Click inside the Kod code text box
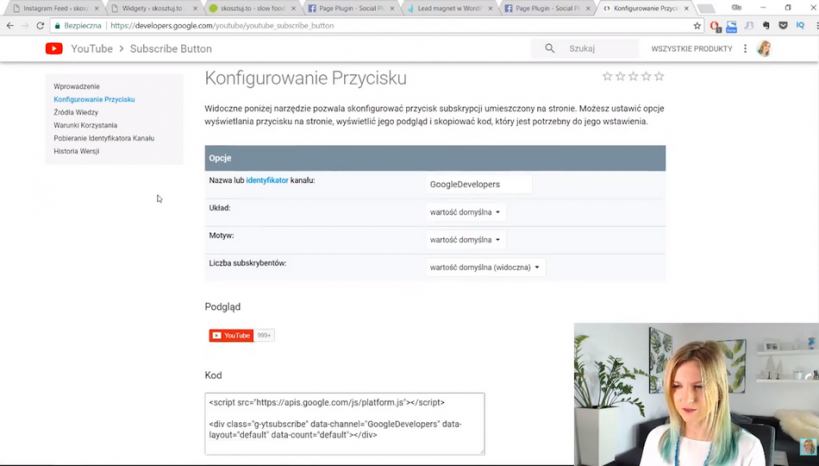Image resolution: width=819 pixels, height=466 pixels. point(345,424)
